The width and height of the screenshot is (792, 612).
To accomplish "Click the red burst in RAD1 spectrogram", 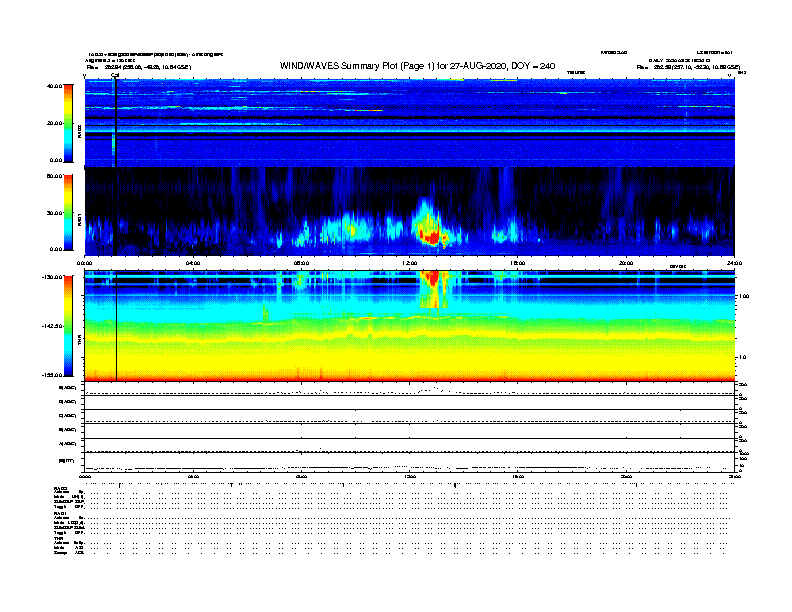I will pos(430,236).
